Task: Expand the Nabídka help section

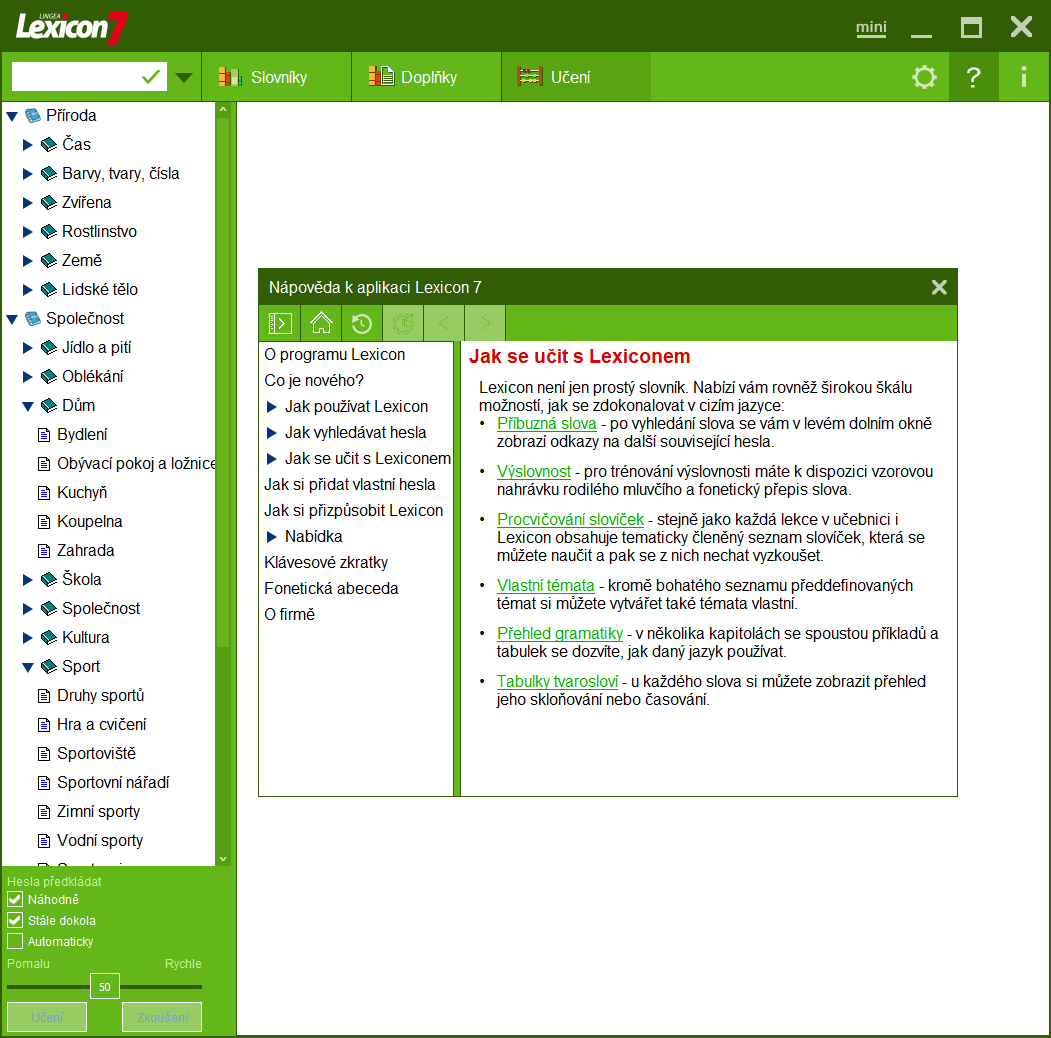Action: 271,537
